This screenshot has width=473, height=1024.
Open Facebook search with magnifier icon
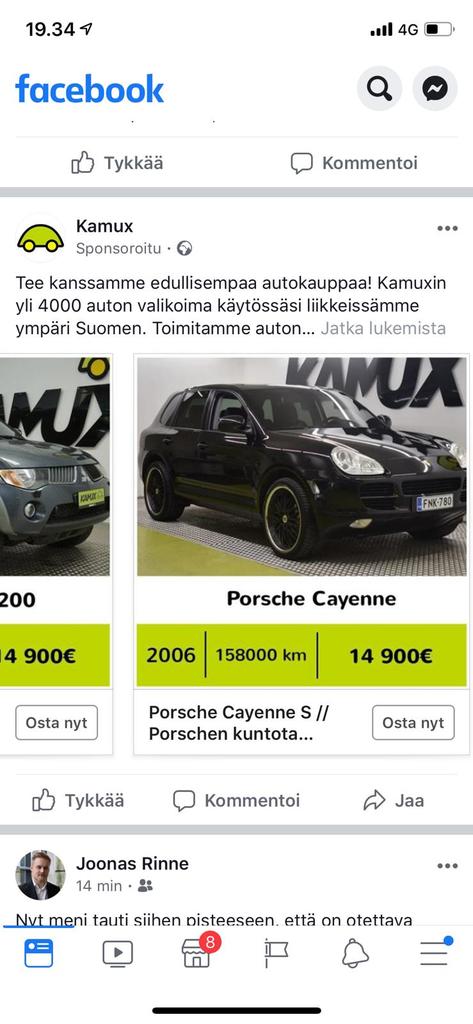pos(379,88)
